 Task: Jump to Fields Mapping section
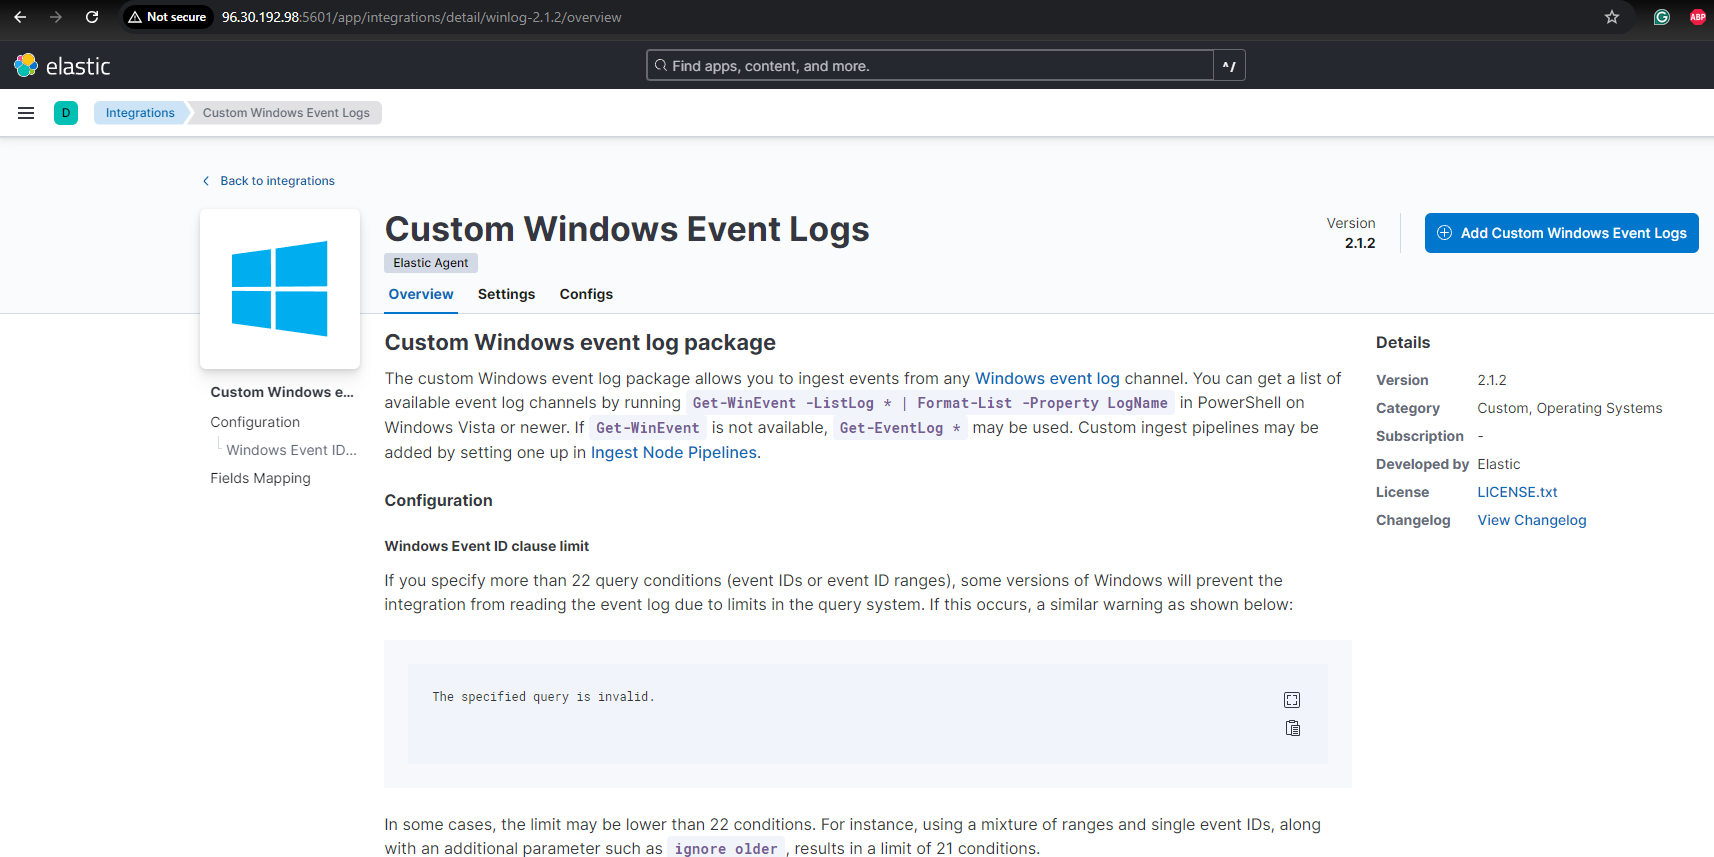tap(260, 478)
